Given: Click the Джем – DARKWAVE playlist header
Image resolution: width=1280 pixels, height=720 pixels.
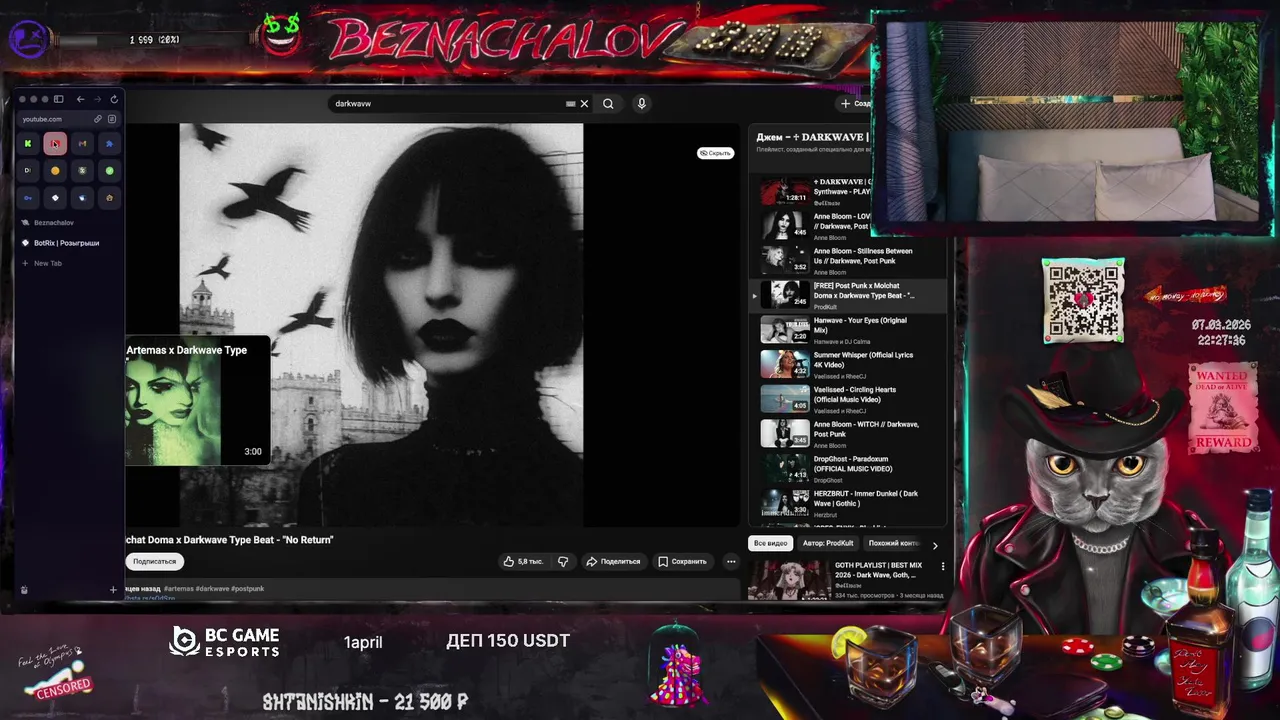Looking at the screenshot, I should point(813,137).
